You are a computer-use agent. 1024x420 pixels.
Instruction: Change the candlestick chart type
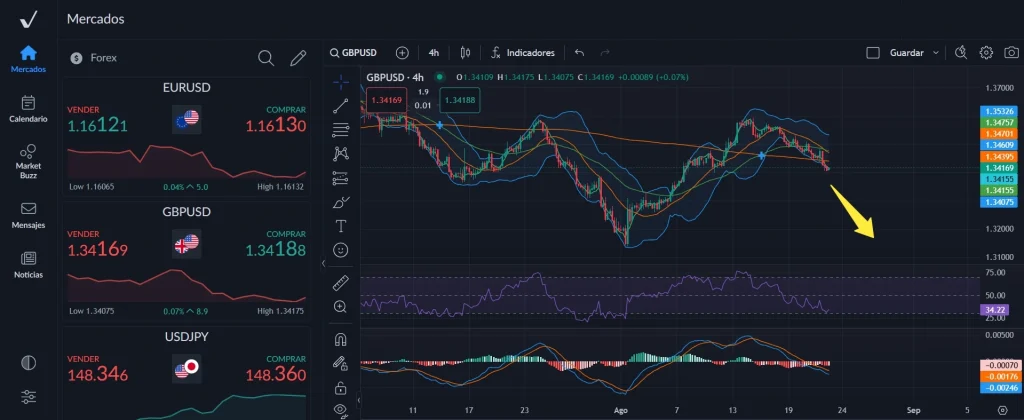pos(465,53)
